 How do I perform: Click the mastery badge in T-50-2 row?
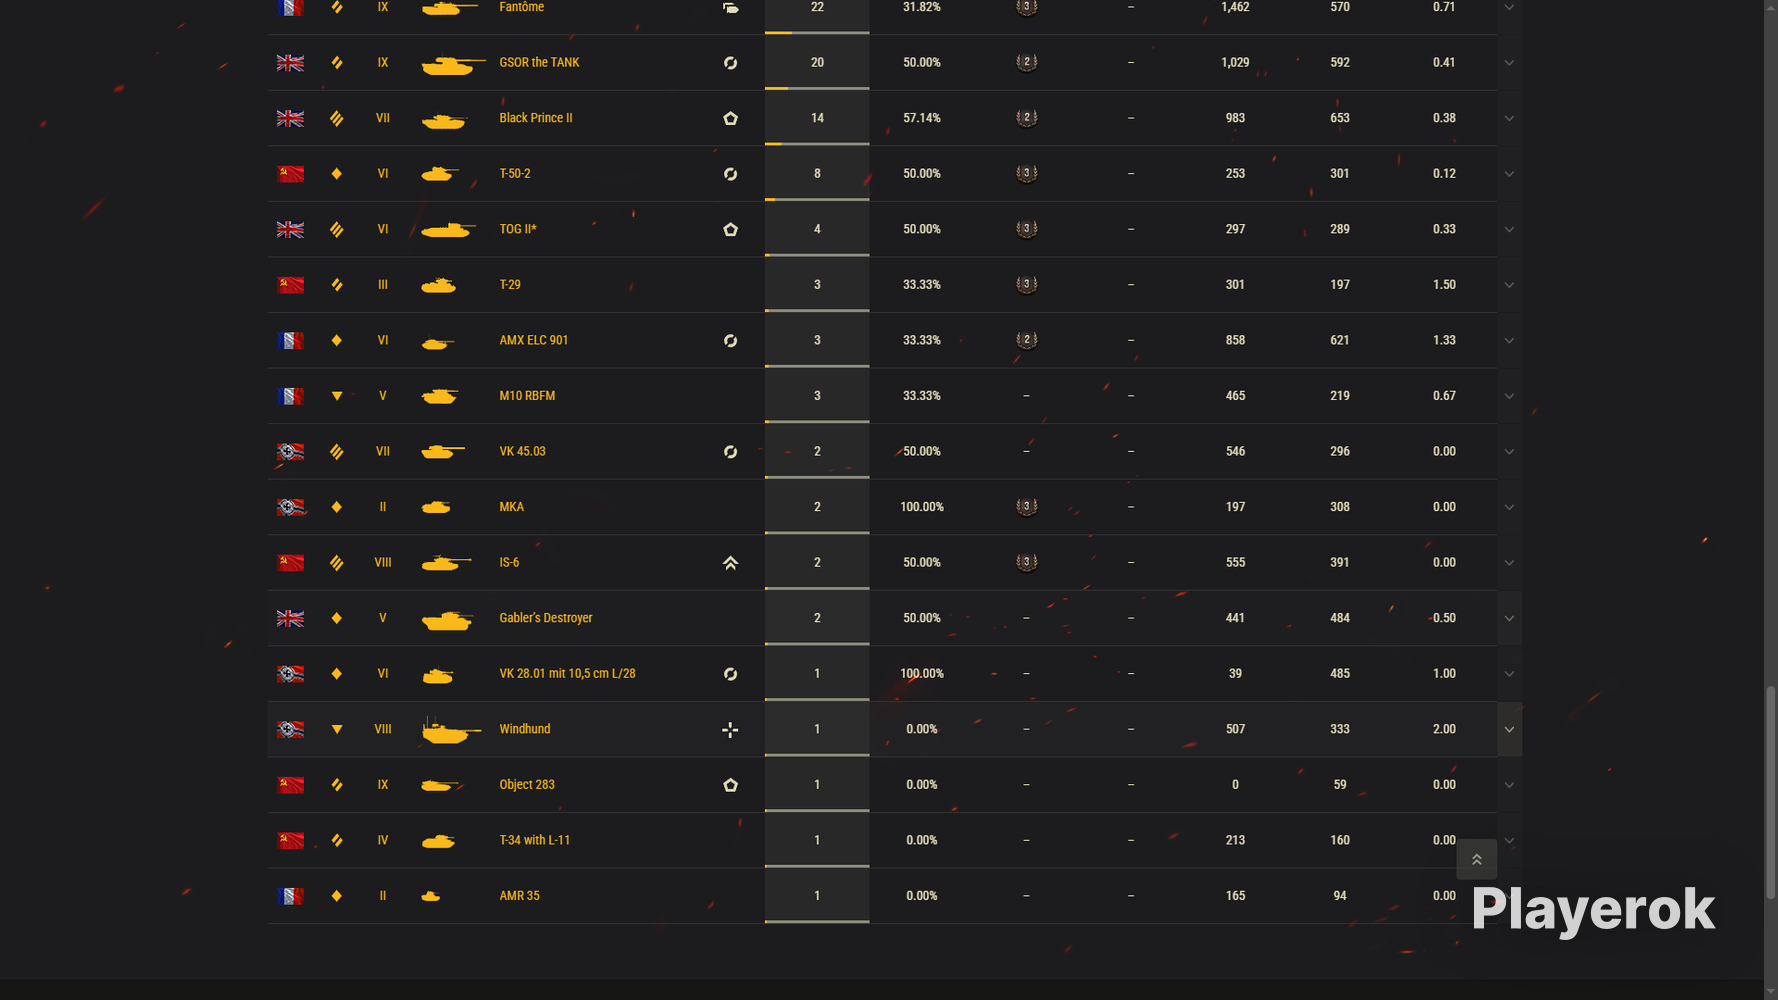[1026, 173]
